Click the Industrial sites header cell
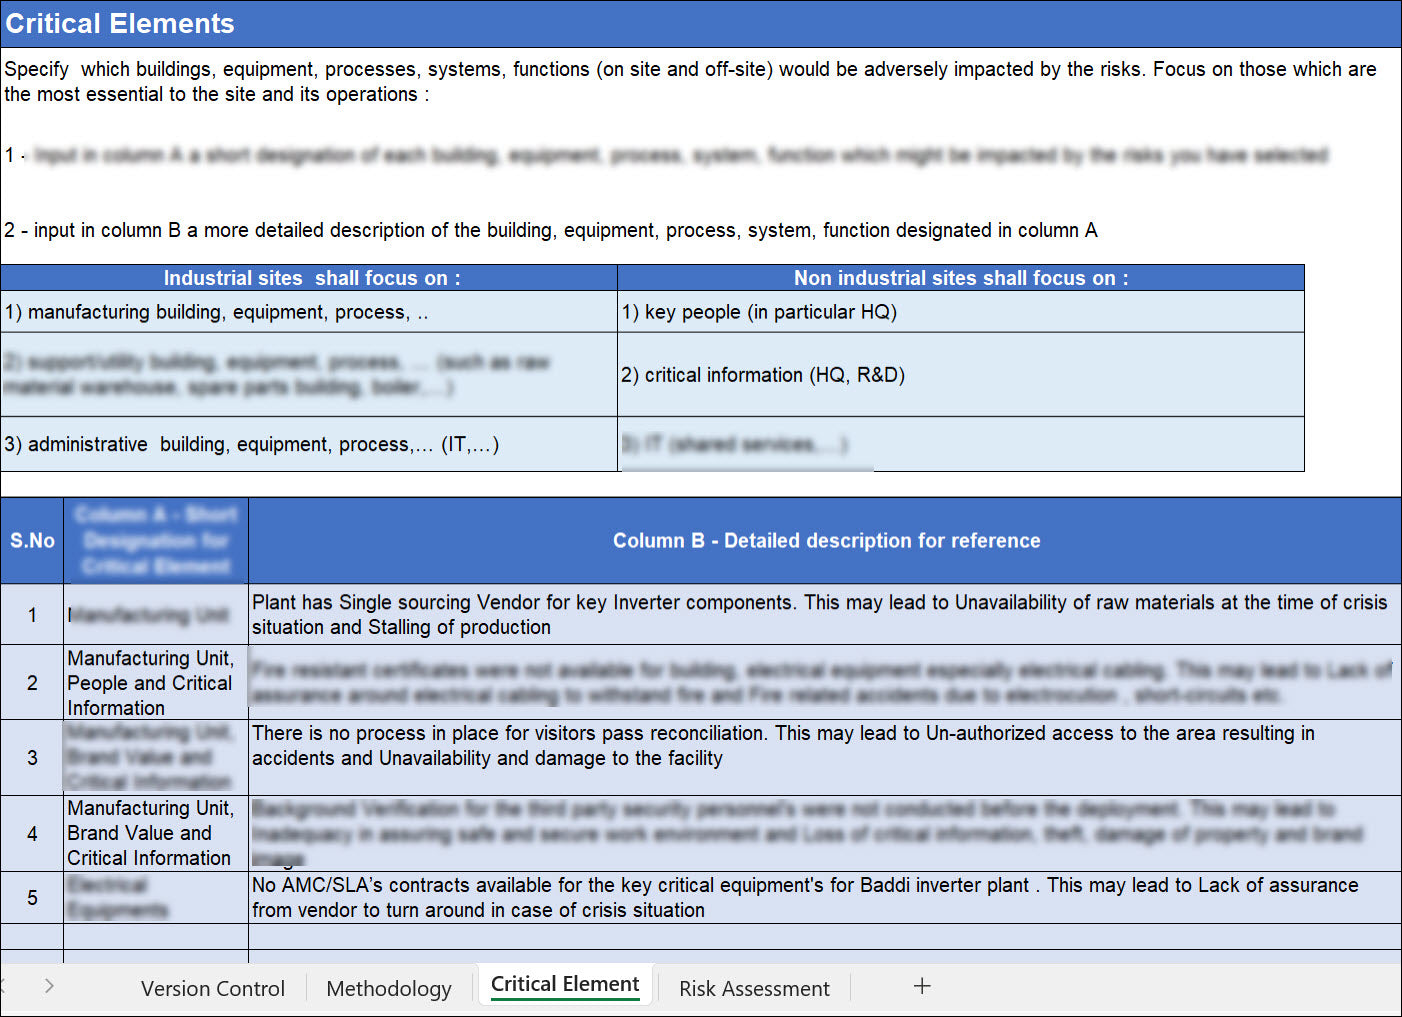Viewport: 1402px width, 1017px height. tap(311, 278)
